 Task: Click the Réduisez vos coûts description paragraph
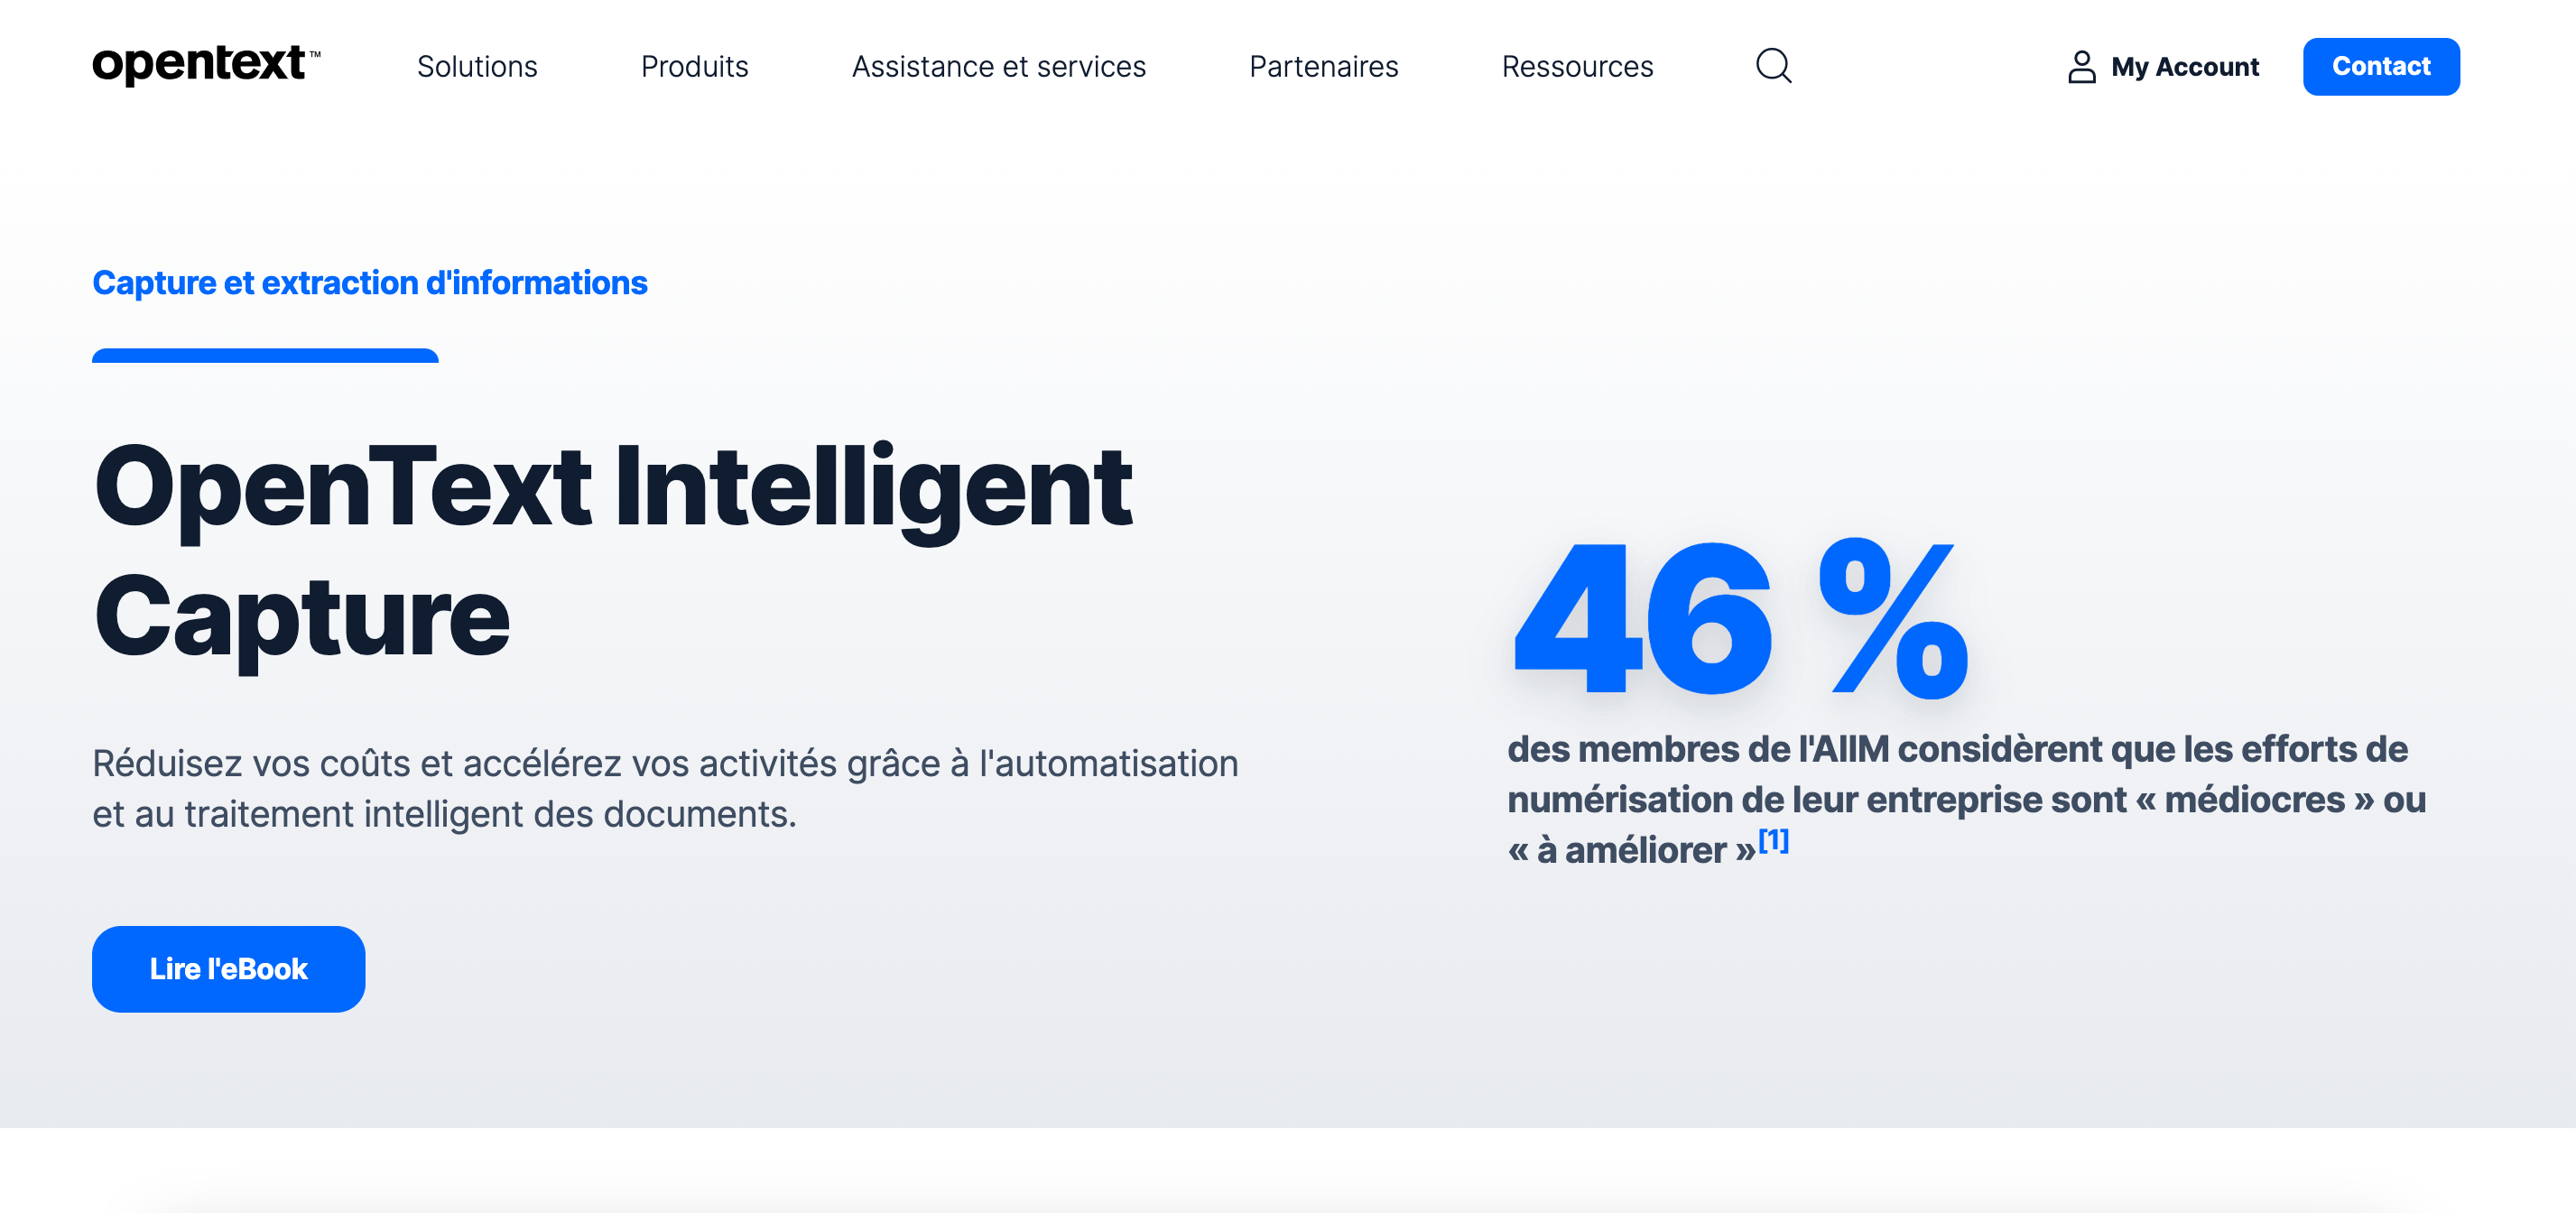click(x=665, y=788)
